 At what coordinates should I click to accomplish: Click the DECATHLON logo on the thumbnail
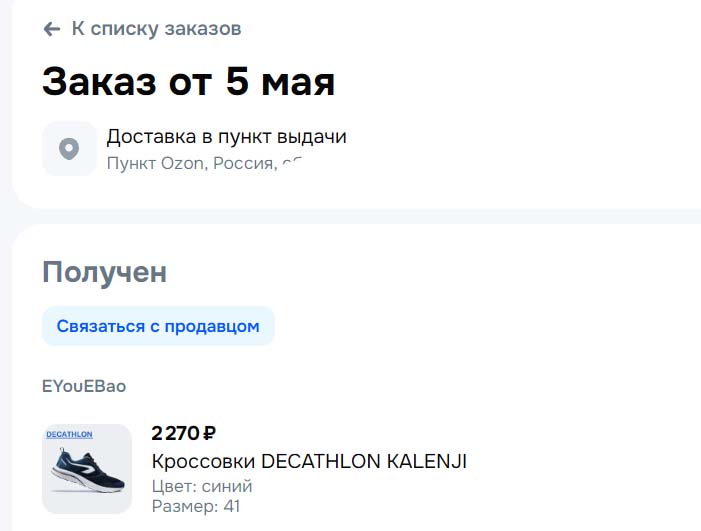pos(70,435)
